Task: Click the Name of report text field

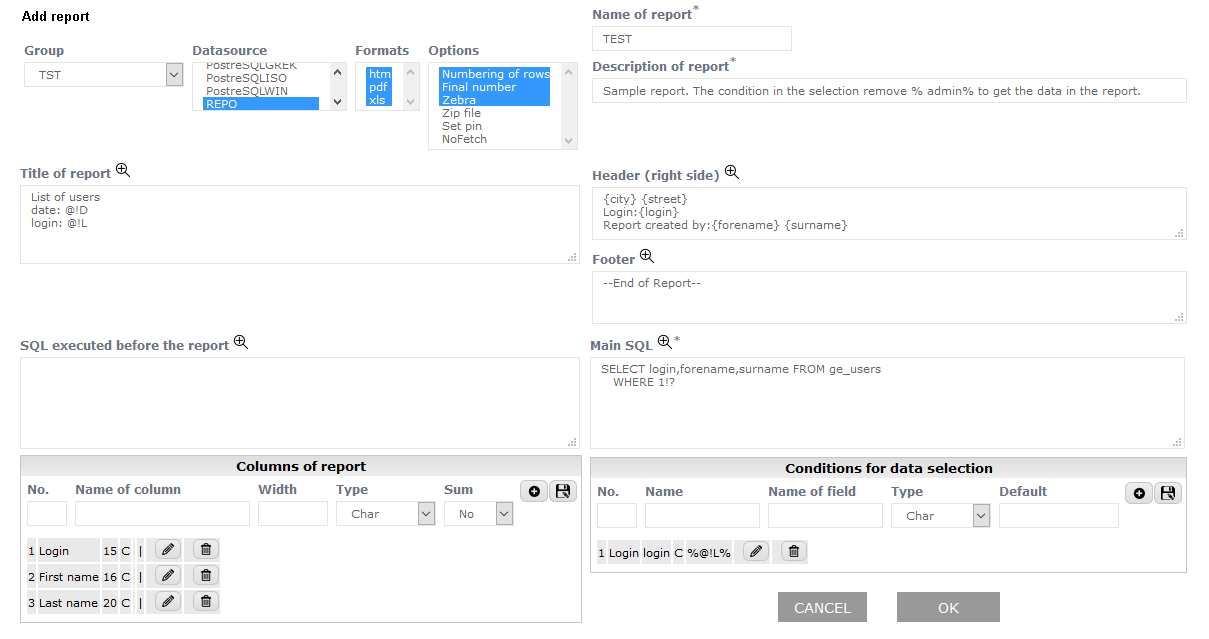Action: click(691, 39)
